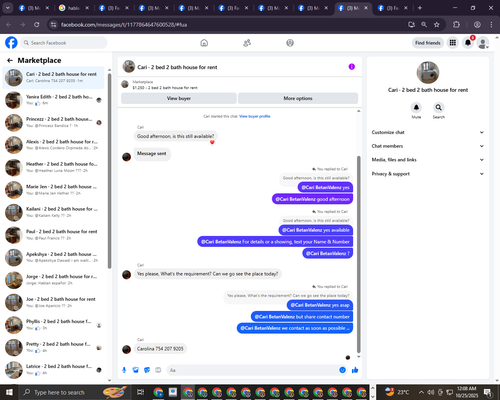Image resolution: width=500 pixels, height=400 pixels.
Task: Open the Facebook menu grid icon
Action: click(453, 43)
